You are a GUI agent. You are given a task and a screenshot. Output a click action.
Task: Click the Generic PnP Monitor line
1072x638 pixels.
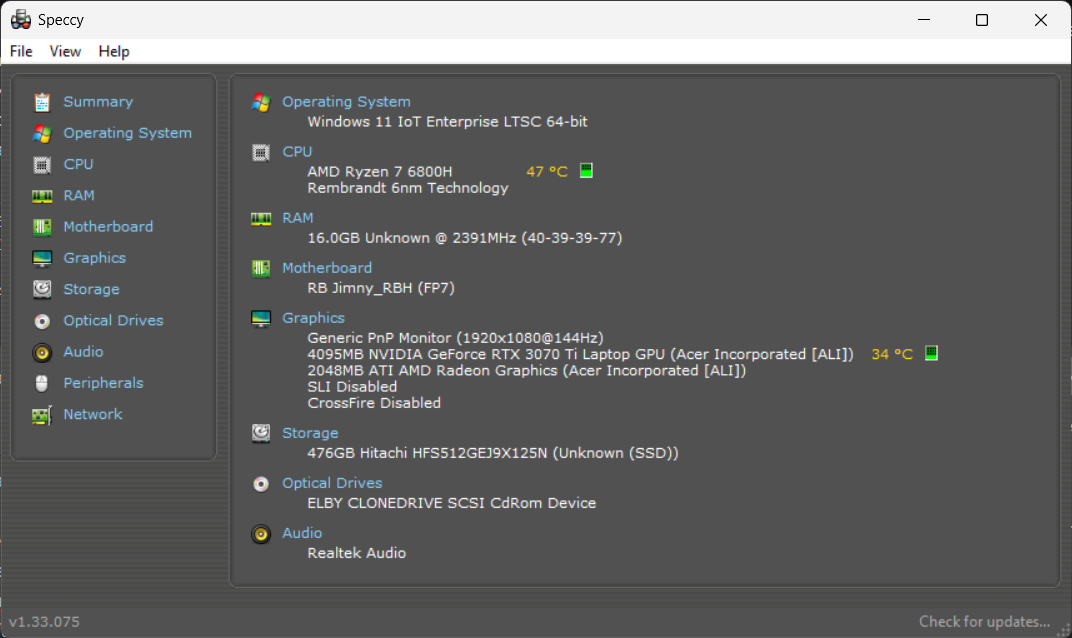pyautogui.click(x=455, y=338)
